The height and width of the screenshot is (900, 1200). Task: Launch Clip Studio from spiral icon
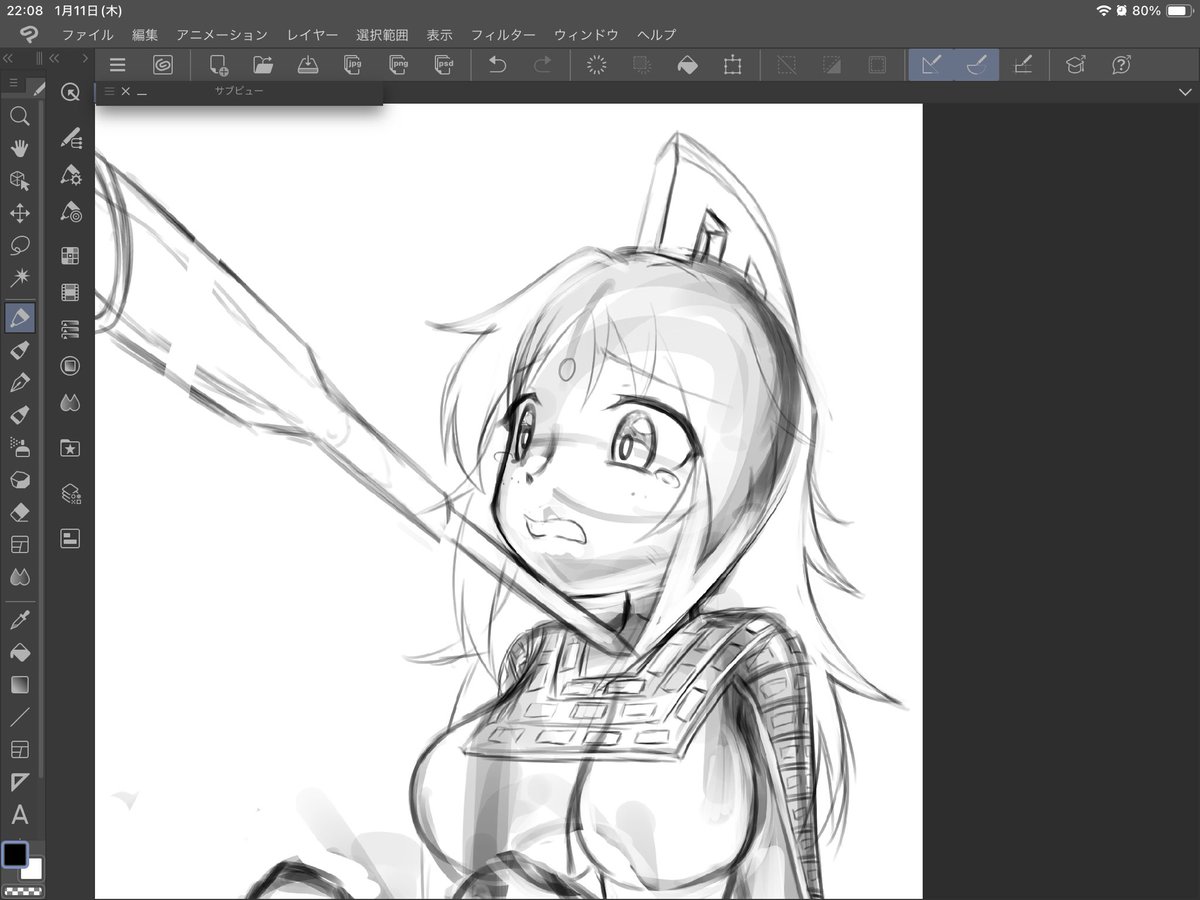click(x=162, y=66)
